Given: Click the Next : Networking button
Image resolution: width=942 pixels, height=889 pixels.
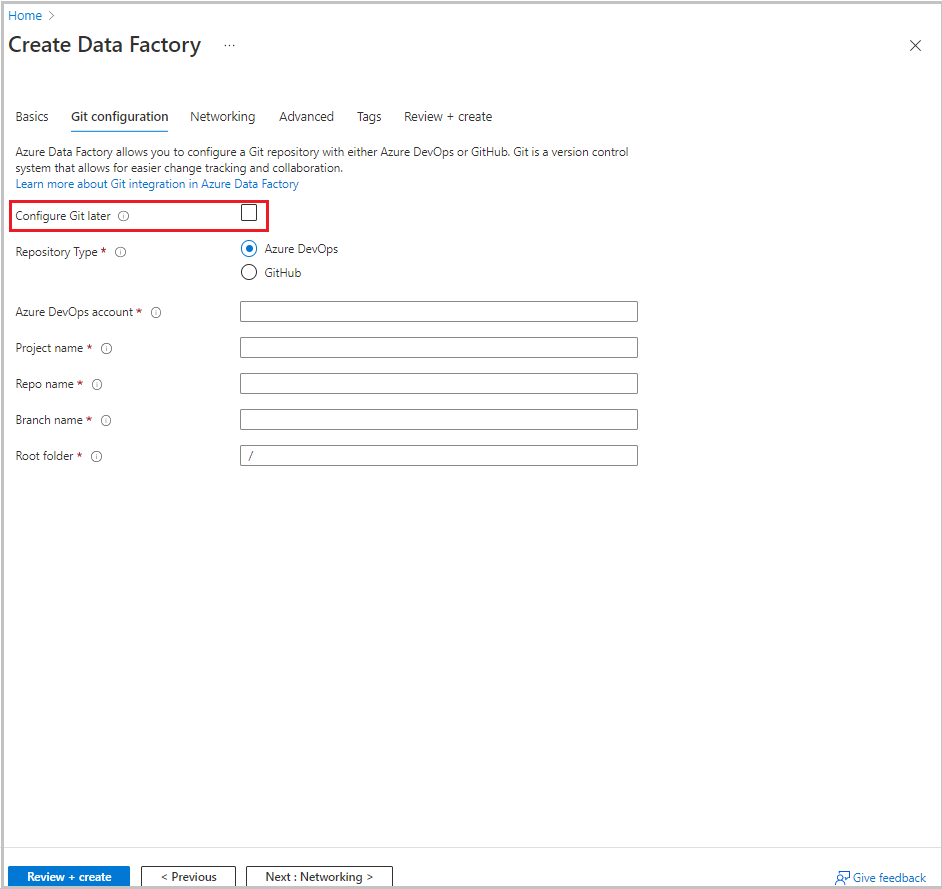Looking at the screenshot, I should [x=319, y=876].
